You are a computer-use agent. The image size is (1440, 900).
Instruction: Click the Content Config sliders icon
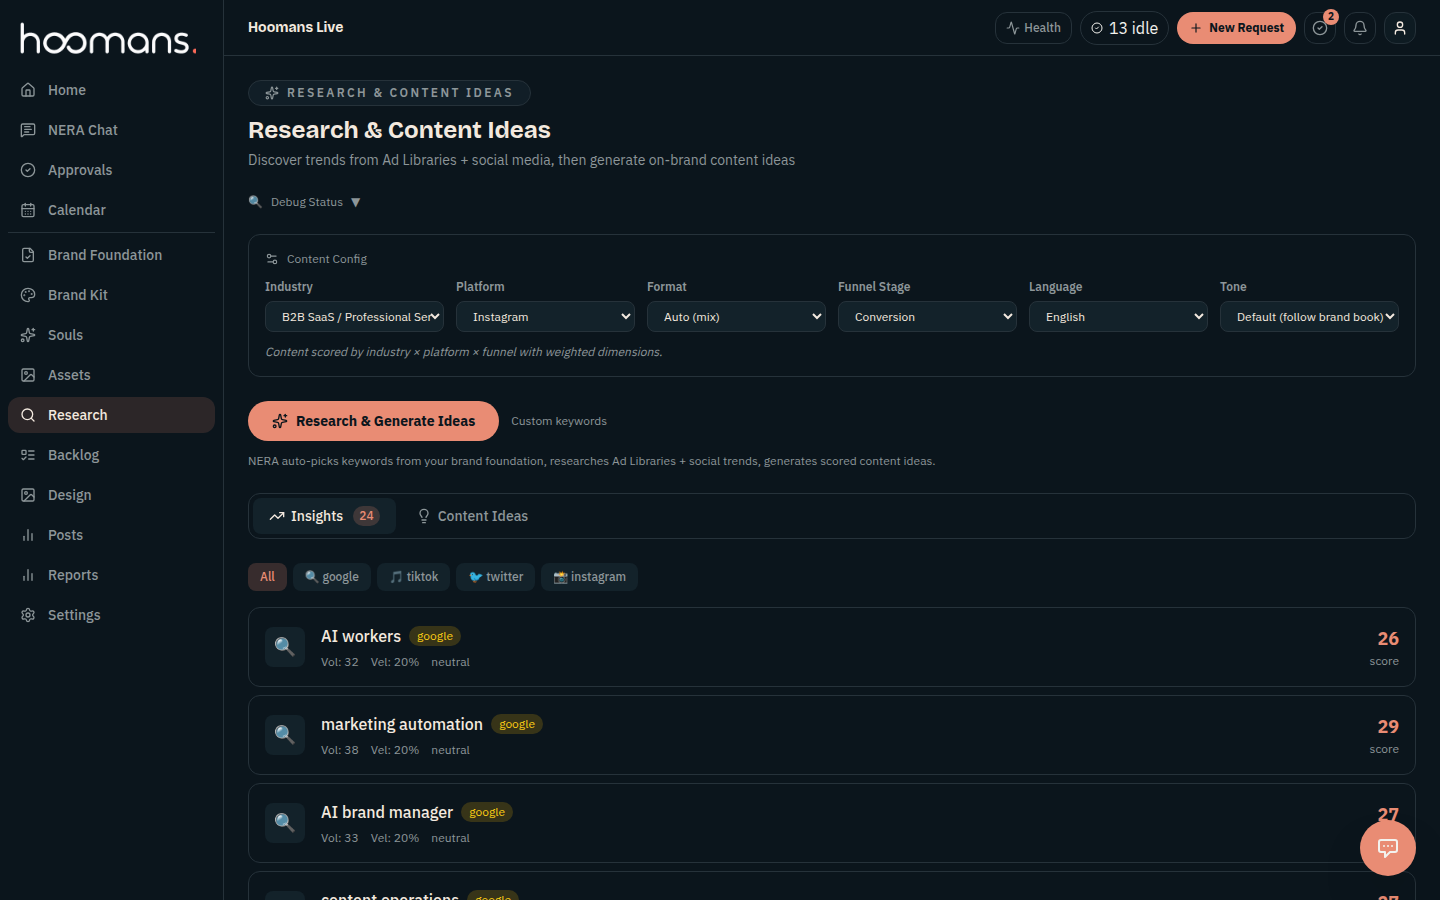pyautogui.click(x=272, y=259)
